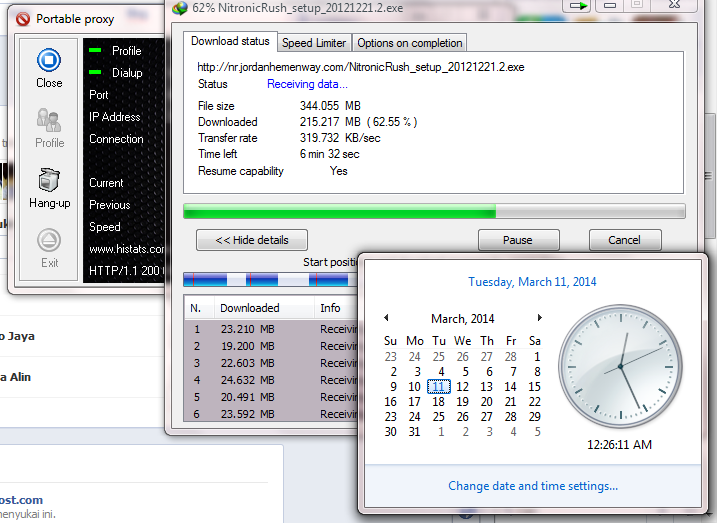Viewport: 717px width, 523px height.
Task: Click the Speed label in proxy panel
Action: point(105,227)
